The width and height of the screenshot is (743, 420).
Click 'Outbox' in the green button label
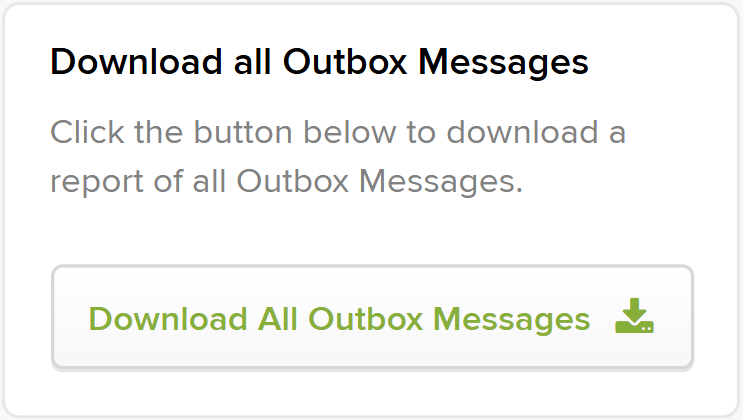(x=365, y=319)
